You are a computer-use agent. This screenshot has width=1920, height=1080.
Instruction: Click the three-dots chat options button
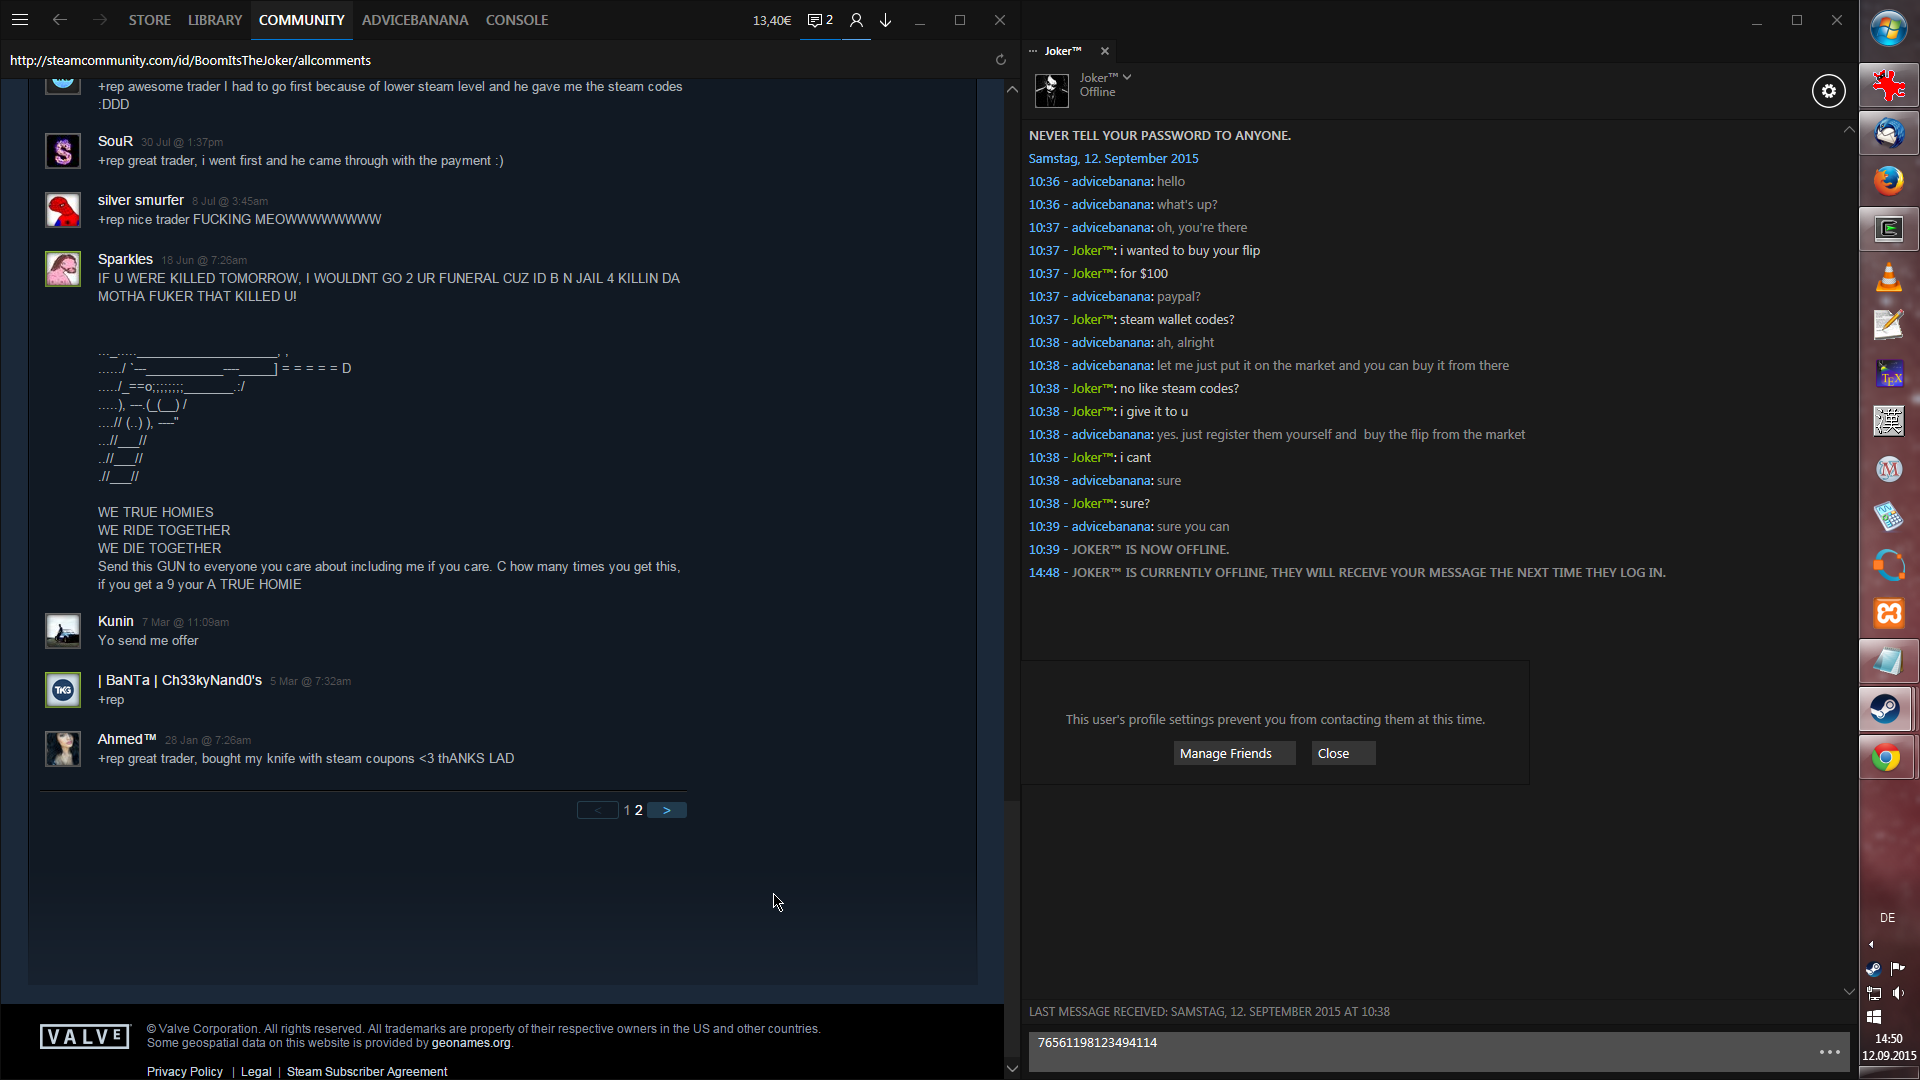[1829, 1052]
